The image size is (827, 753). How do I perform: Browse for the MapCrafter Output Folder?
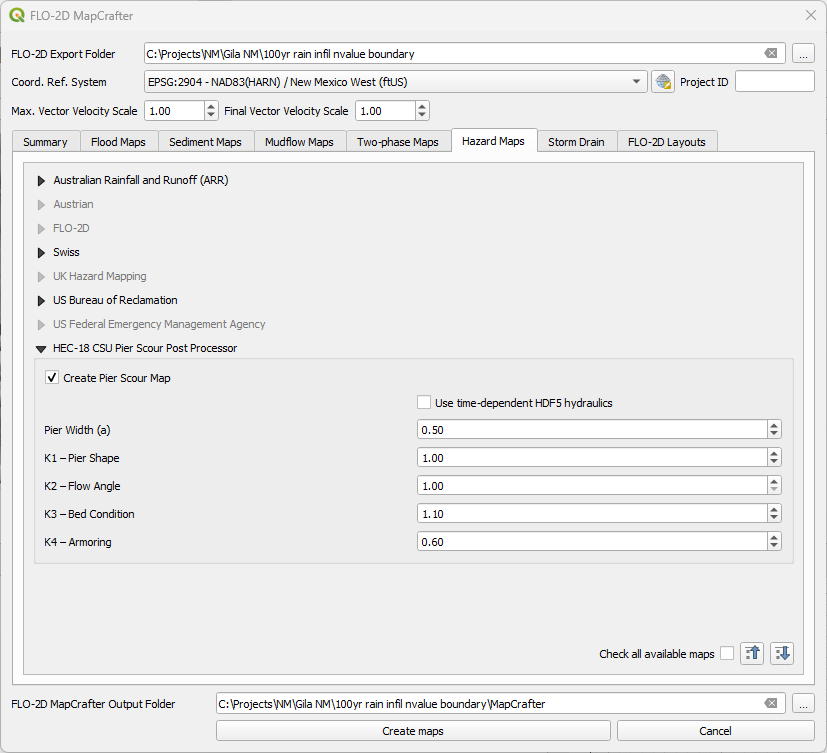(803, 704)
